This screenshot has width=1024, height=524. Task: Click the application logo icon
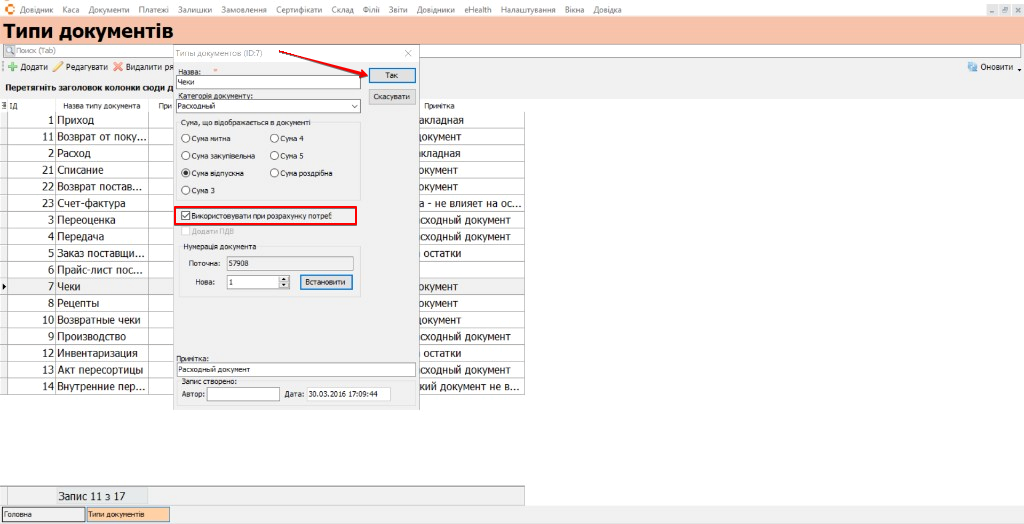tap(9, 10)
